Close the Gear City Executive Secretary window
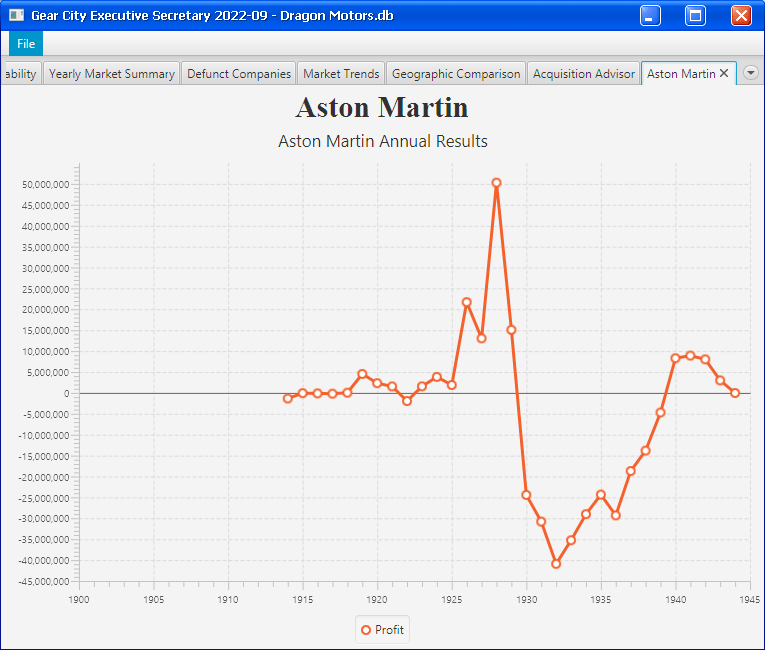Image resolution: width=765 pixels, height=650 pixels. pyautogui.click(x=741, y=16)
